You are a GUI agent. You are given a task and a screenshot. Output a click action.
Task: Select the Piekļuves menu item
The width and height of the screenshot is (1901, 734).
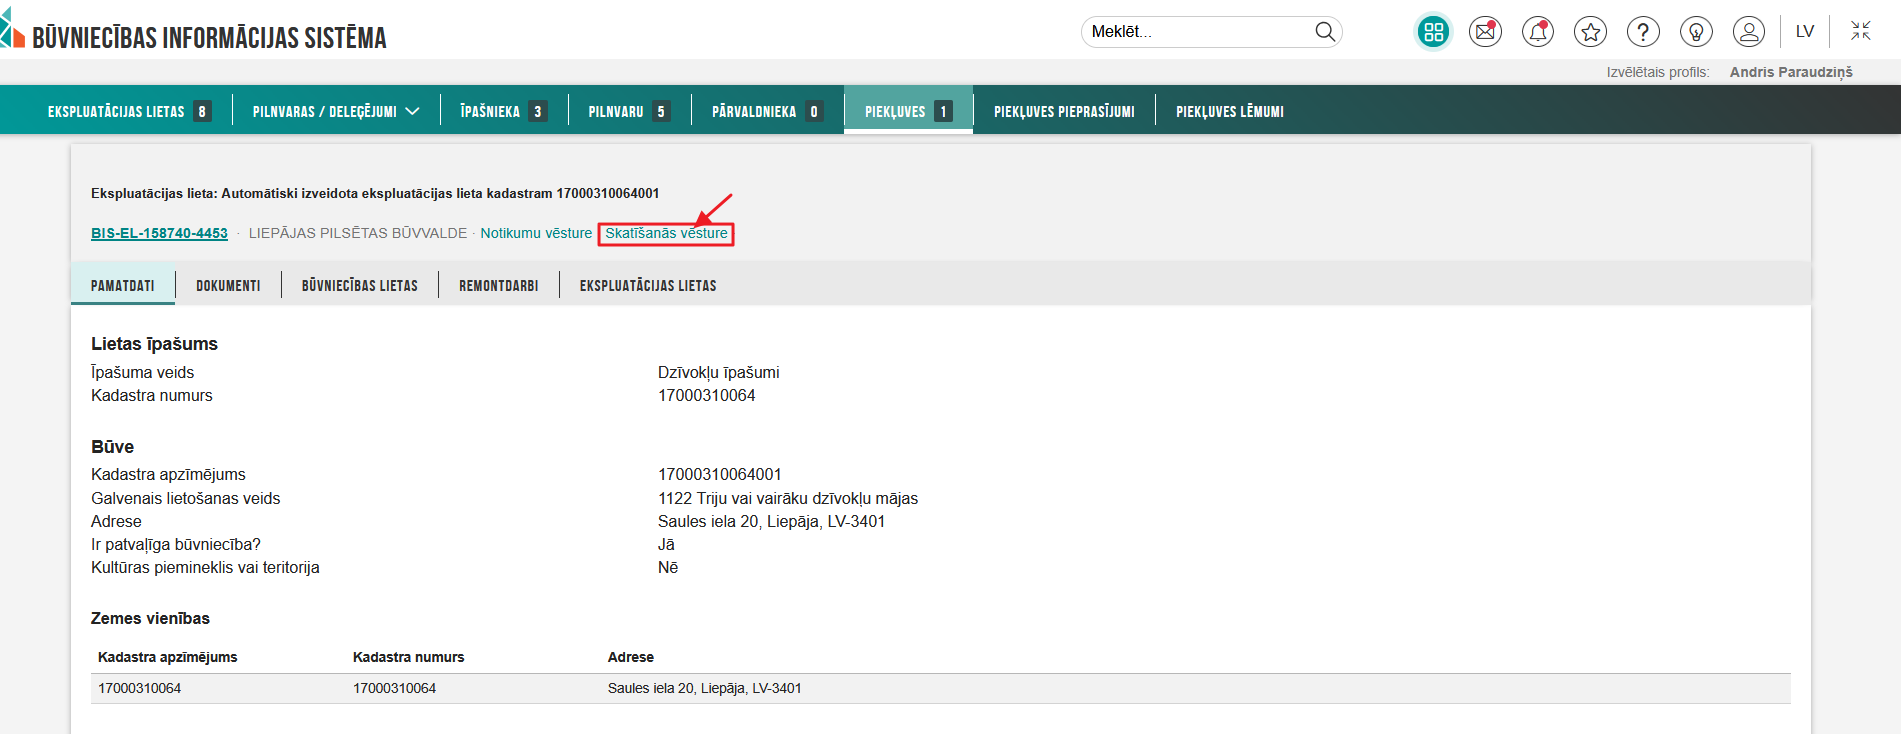click(908, 111)
